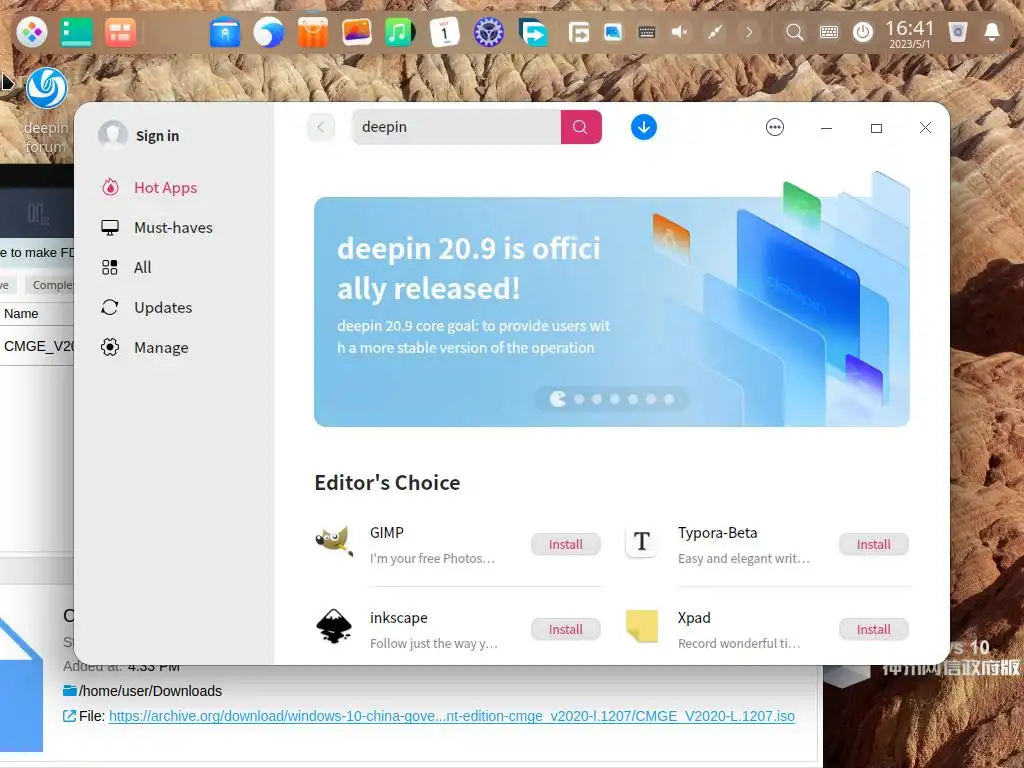The height and width of the screenshot is (768, 1024).
Task: Click the picture tray plugin icon
Action: [x=613, y=31]
